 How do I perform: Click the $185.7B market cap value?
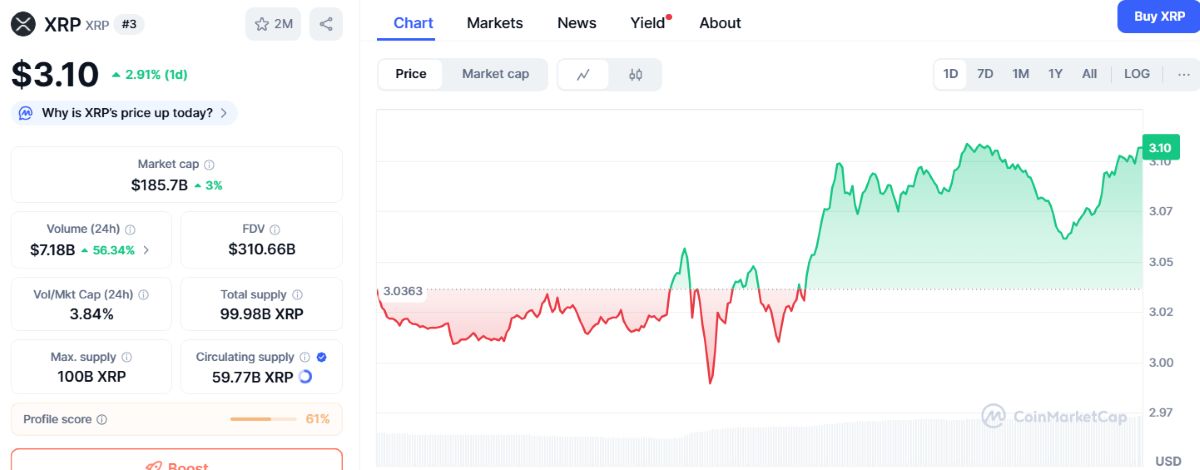click(159, 185)
